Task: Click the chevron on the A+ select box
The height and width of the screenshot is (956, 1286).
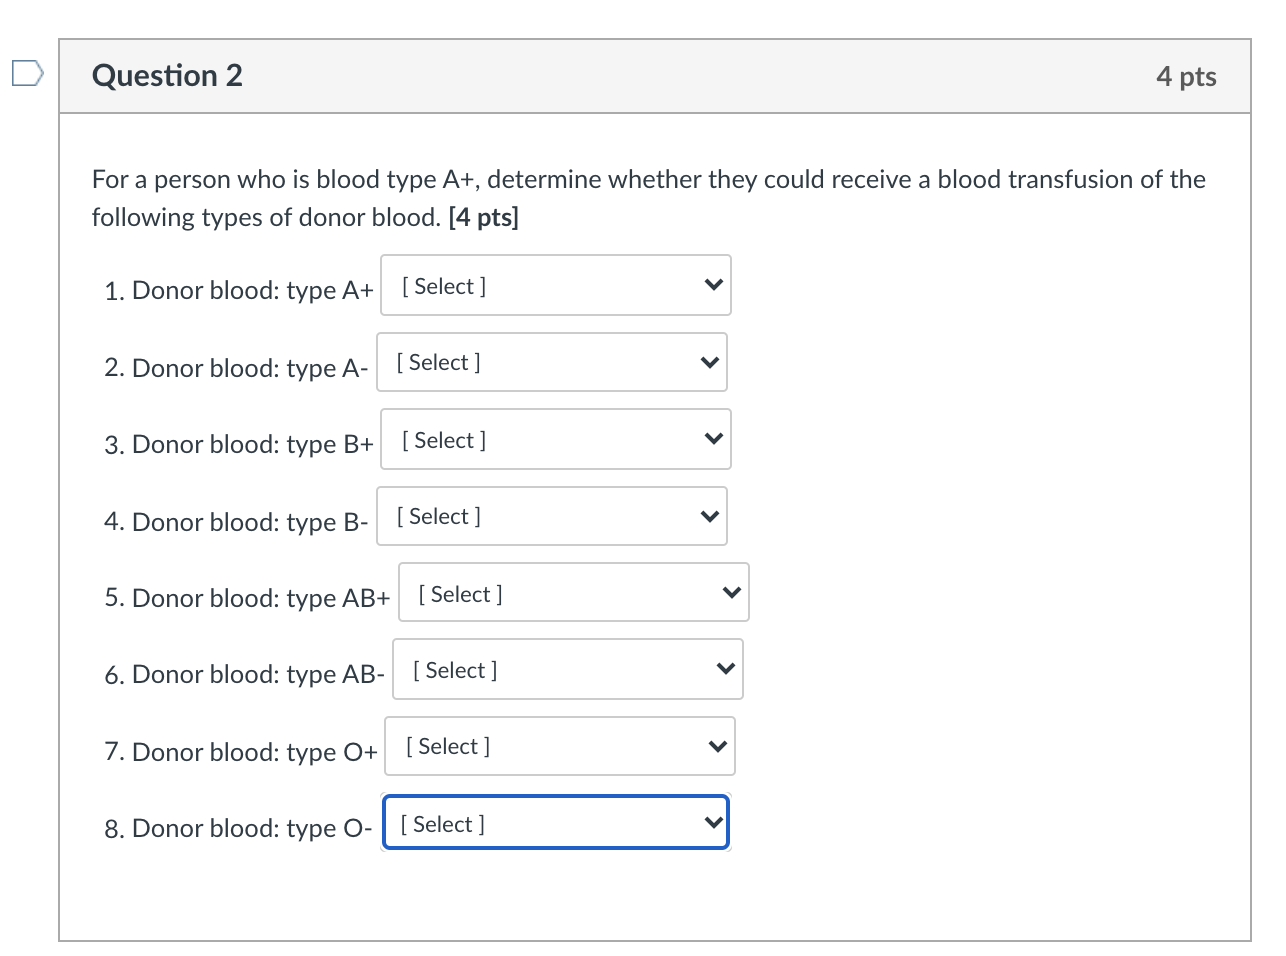Action: (x=712, y=285)
